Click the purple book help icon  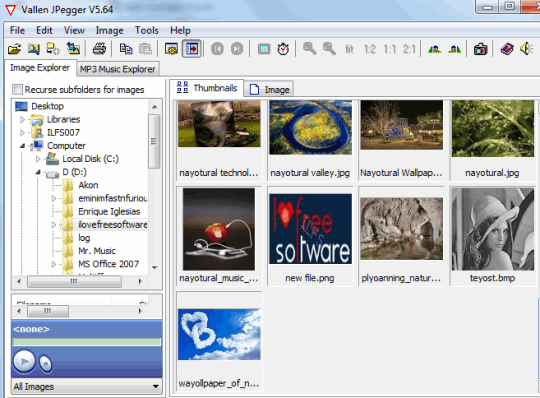click(507, 49)
